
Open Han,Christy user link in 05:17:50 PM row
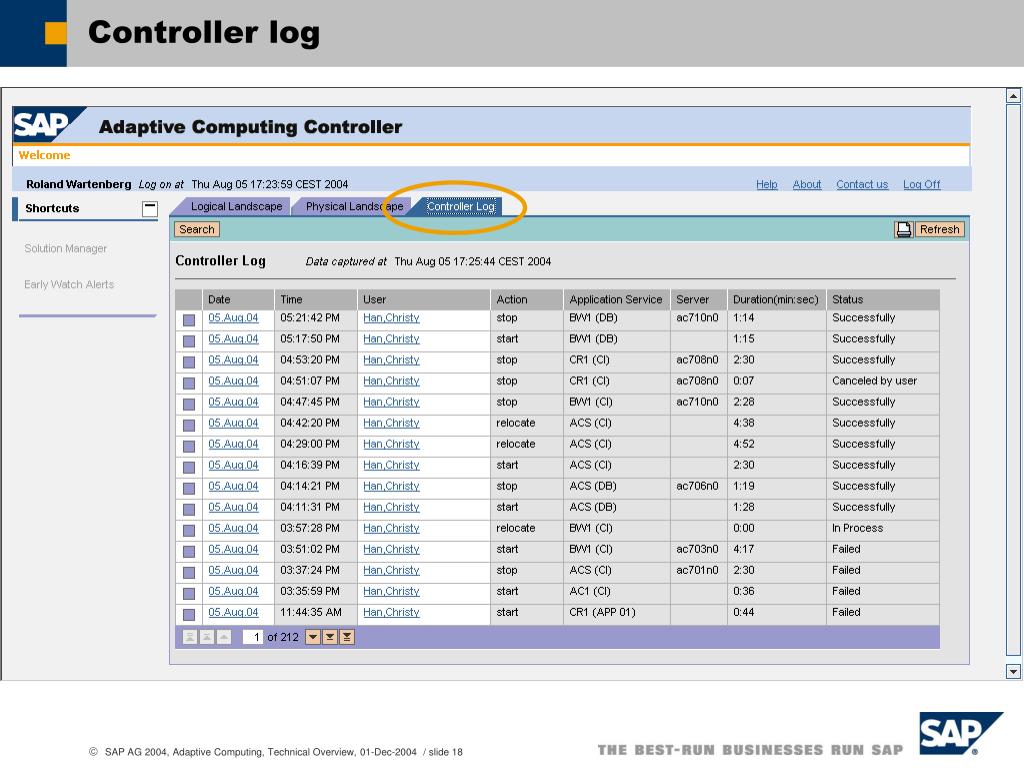[391, 339]
